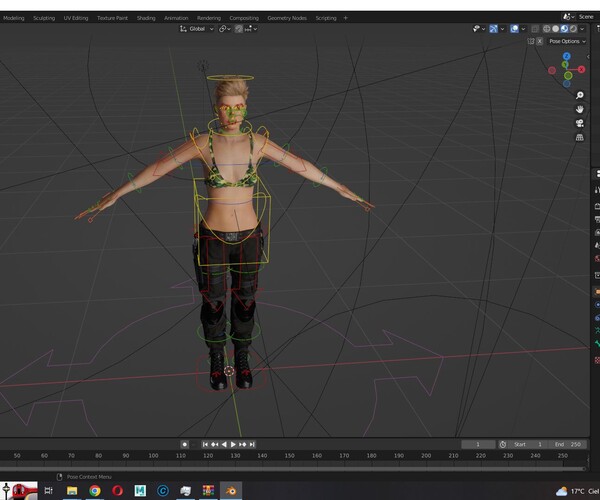
Task: Click the End frame field
Action: (568, 444)
